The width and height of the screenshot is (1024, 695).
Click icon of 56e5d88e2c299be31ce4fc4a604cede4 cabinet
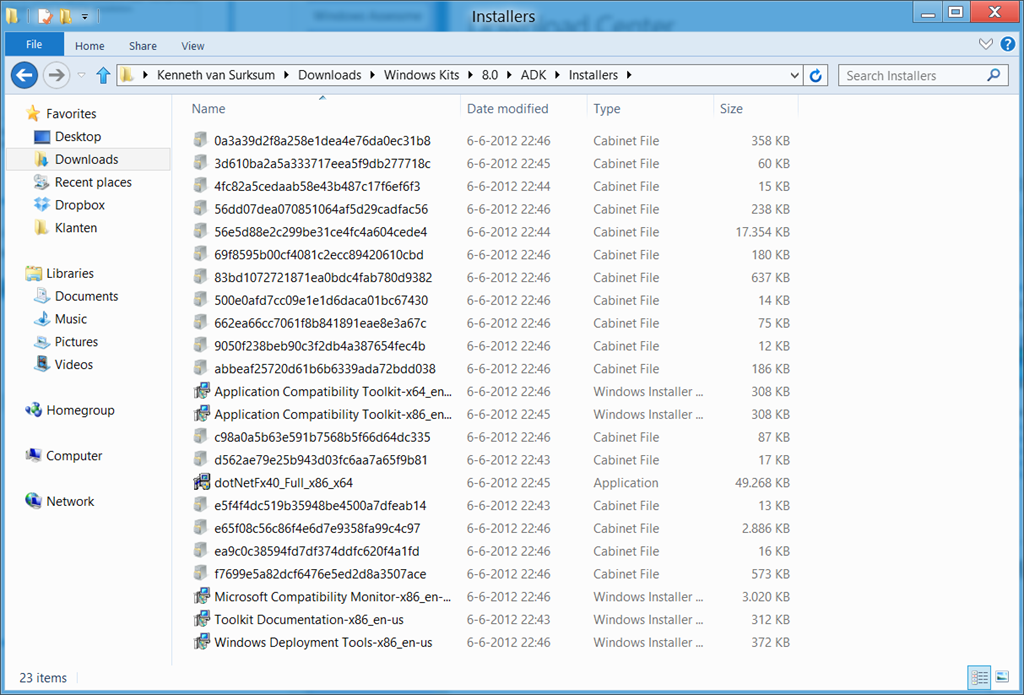point(200,231)
